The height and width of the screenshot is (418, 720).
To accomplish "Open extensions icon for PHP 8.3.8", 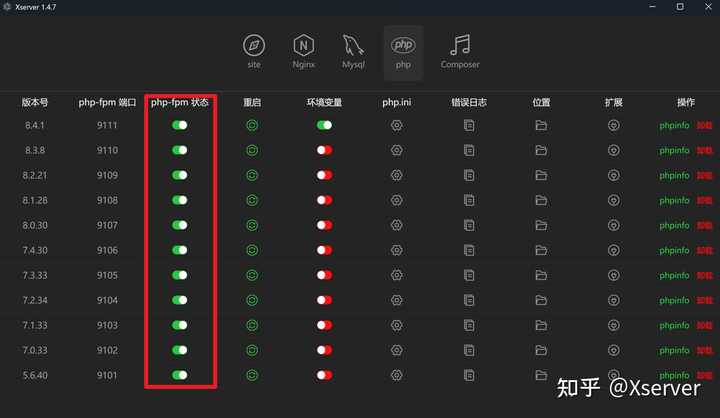I will click(613, 150).
